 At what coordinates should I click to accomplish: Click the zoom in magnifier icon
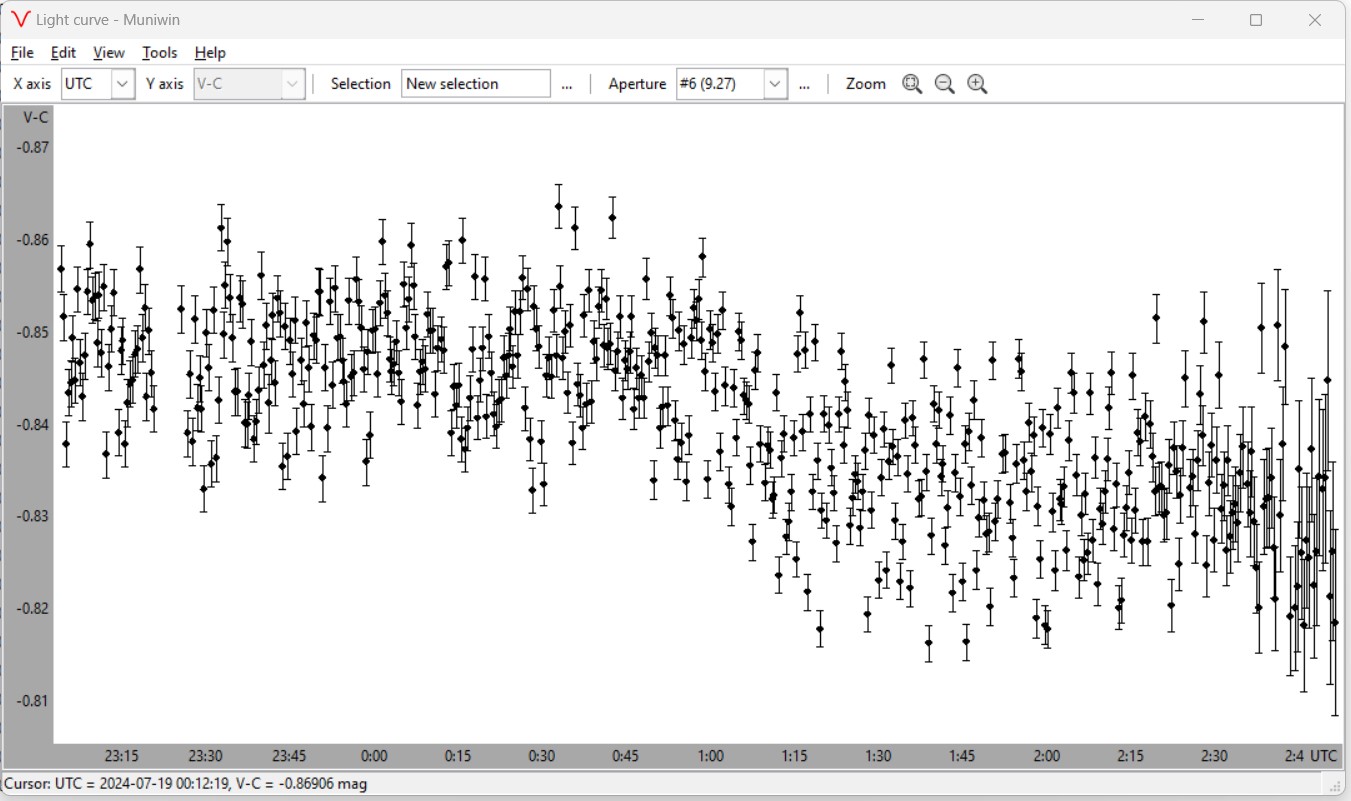coord(977,84)
